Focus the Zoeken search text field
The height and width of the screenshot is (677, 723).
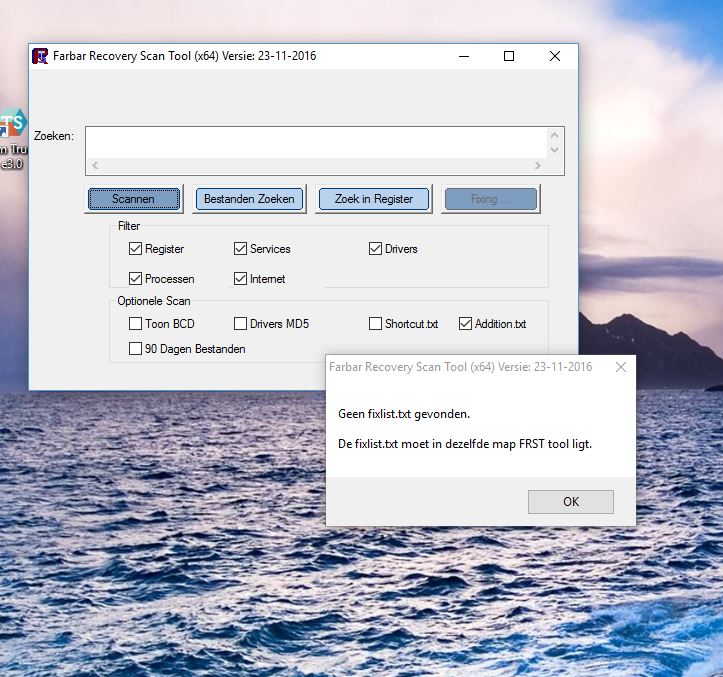316,143
